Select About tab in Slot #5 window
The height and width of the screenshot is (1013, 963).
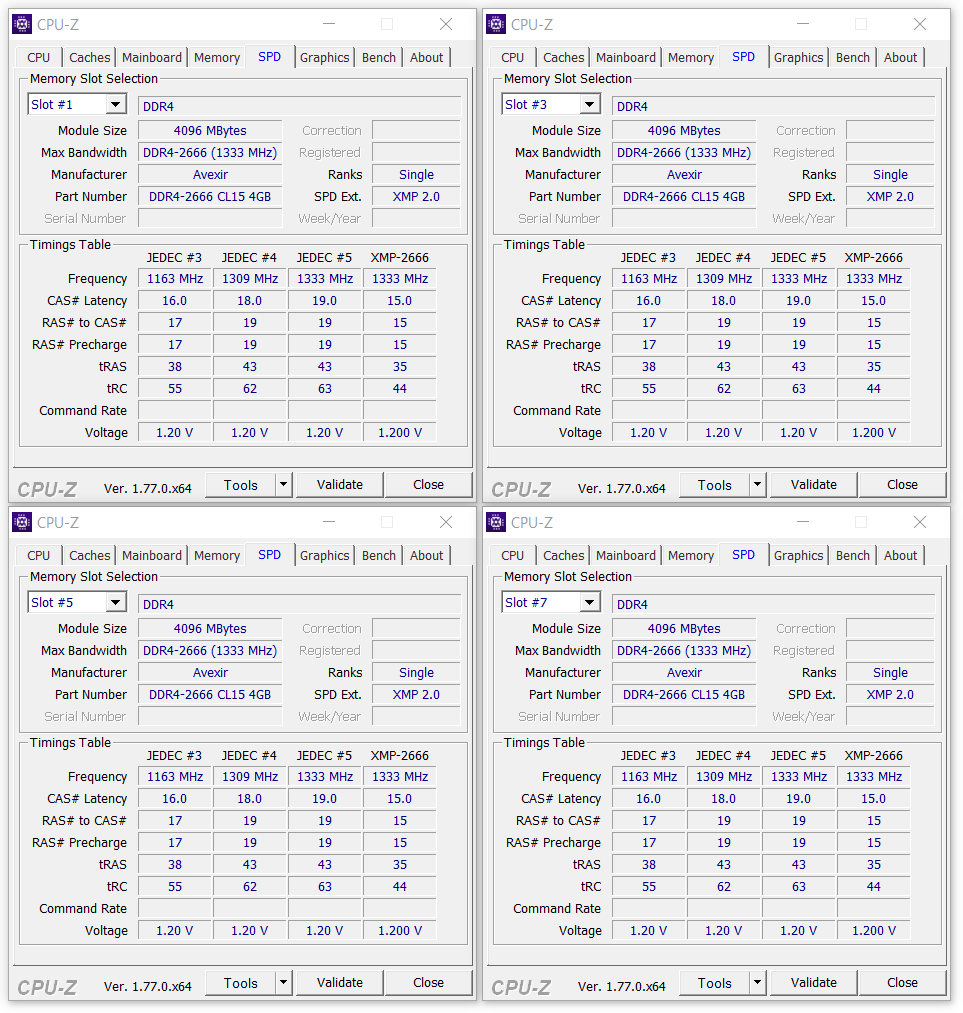(426, 556)
